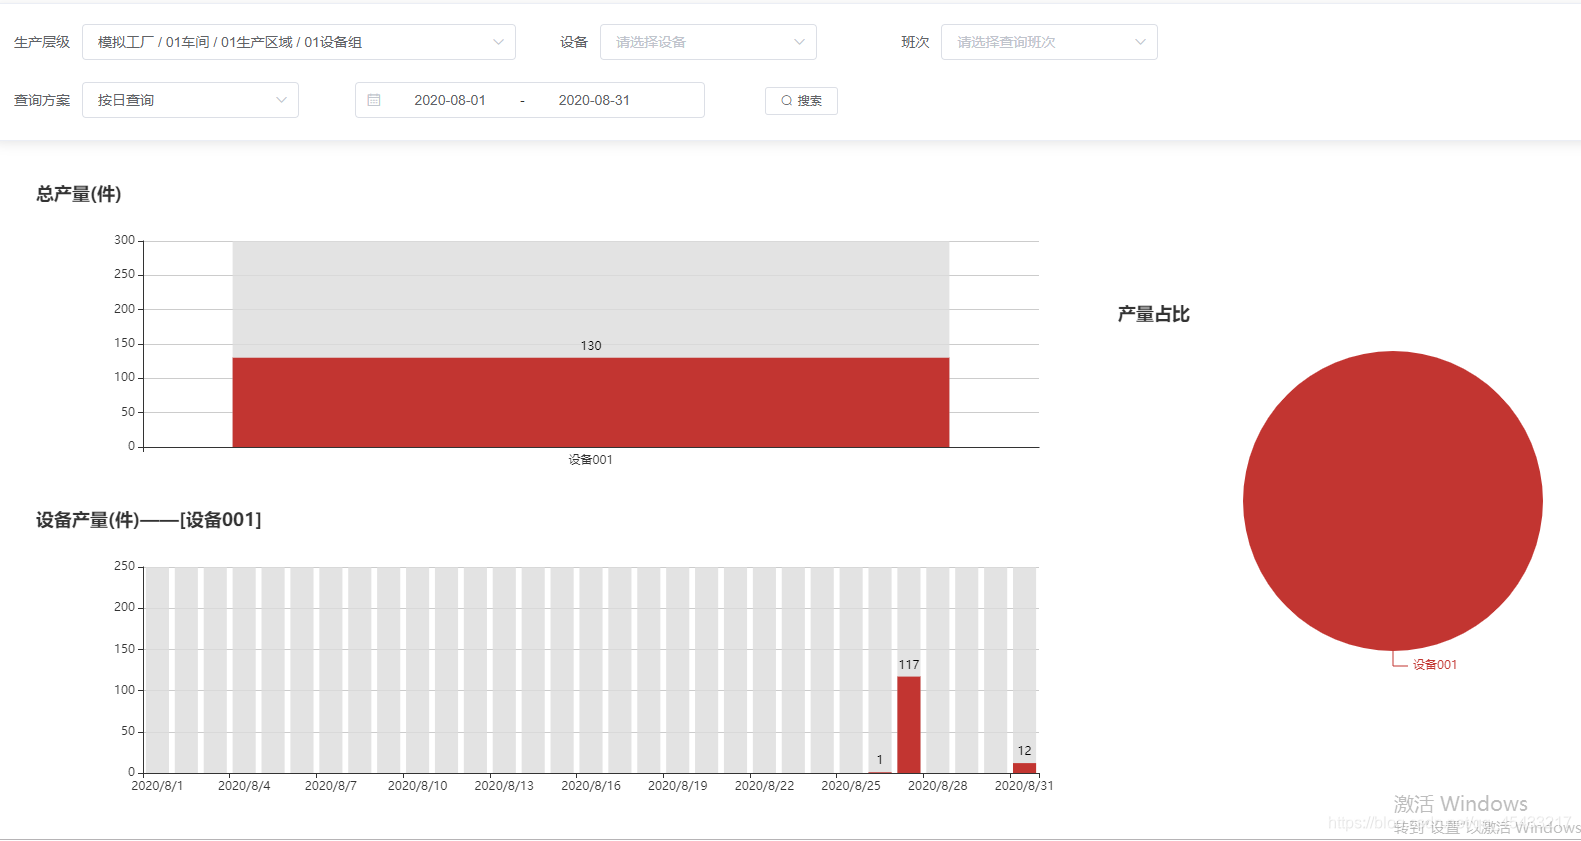Click the 2020/8/4 axis label

[244, 786]
